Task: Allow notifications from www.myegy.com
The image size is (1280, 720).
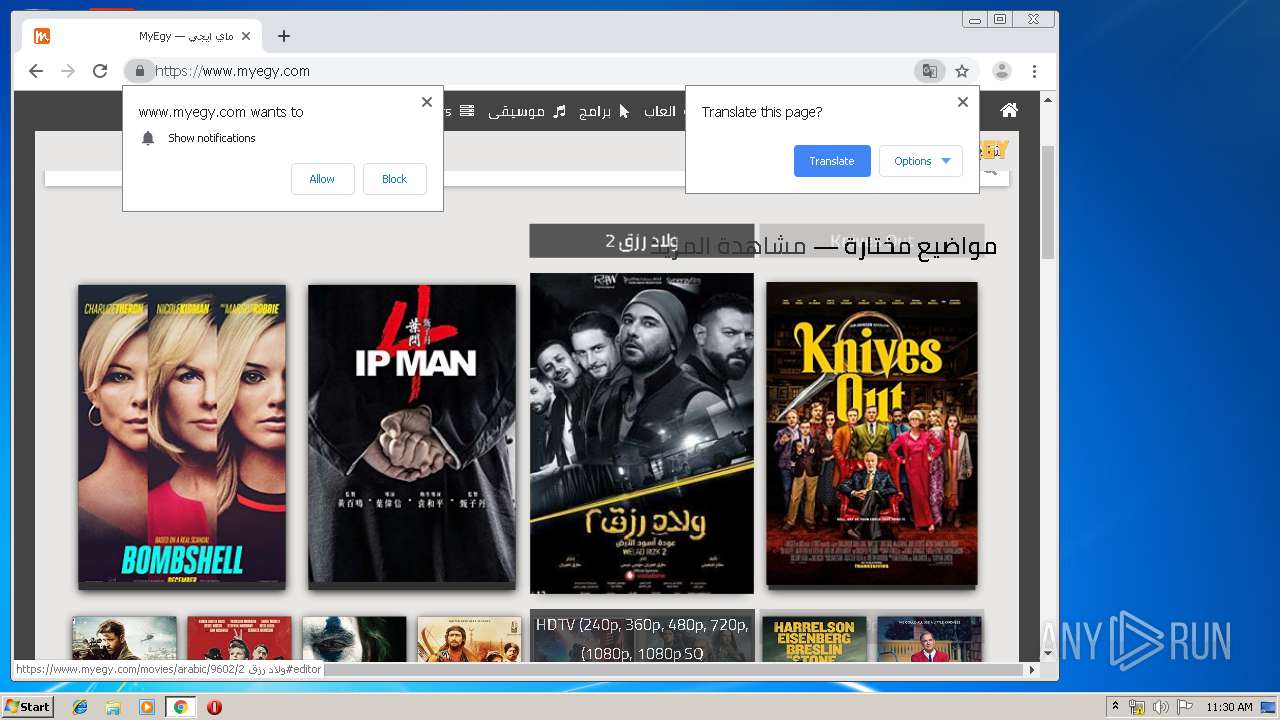Action: point(322,179)
